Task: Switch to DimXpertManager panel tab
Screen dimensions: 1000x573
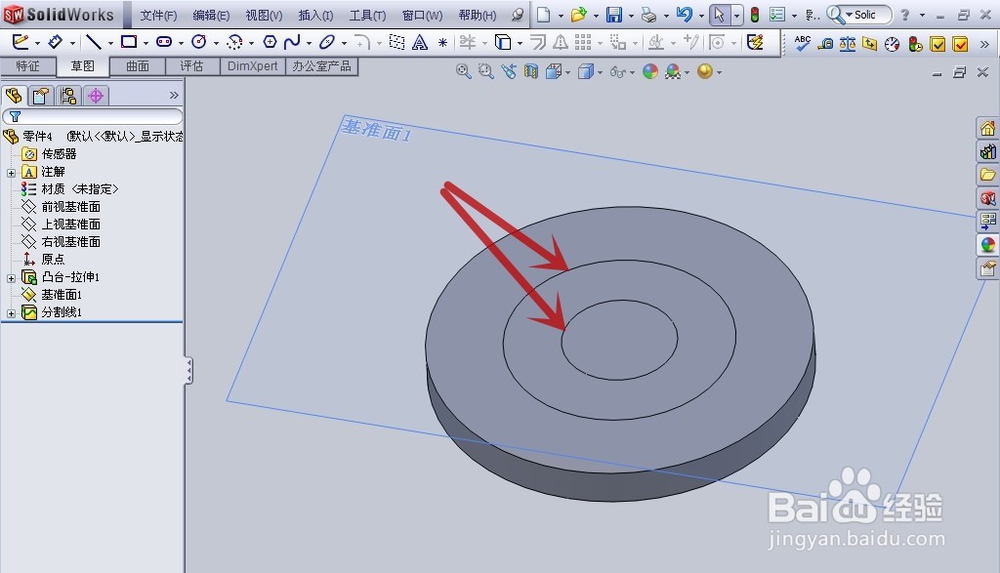Action: [96, 96]
